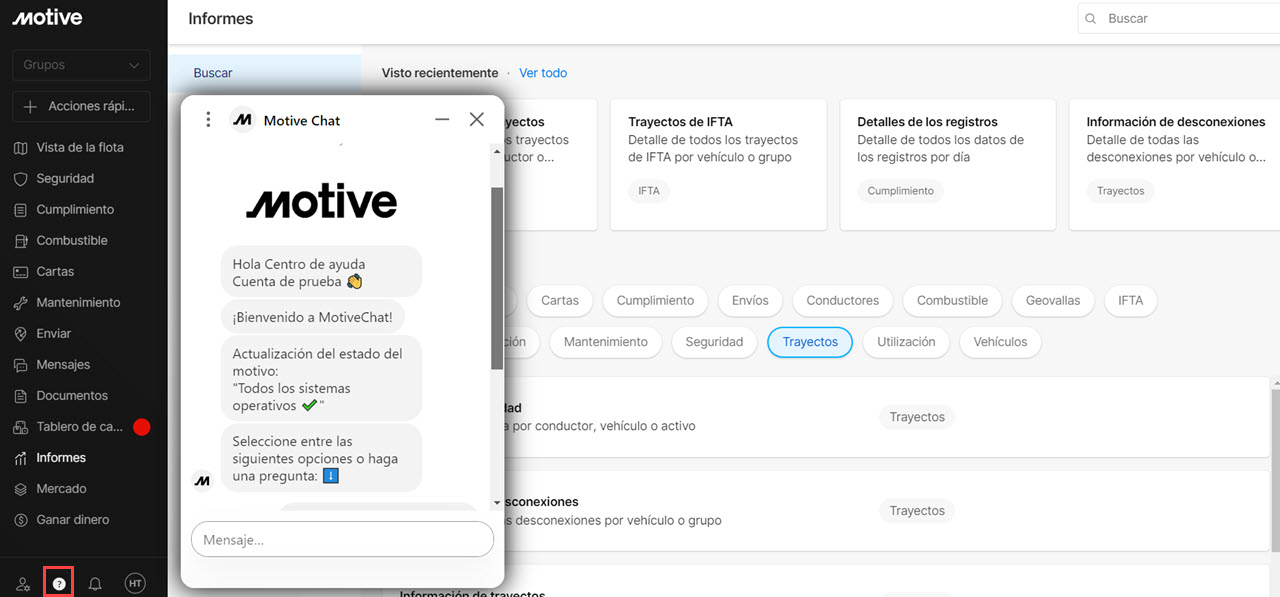Click Cumplimiento tag on Detalles de los registros card
The width and height of the screenshot is (1280, 597).
coord(900,190)
